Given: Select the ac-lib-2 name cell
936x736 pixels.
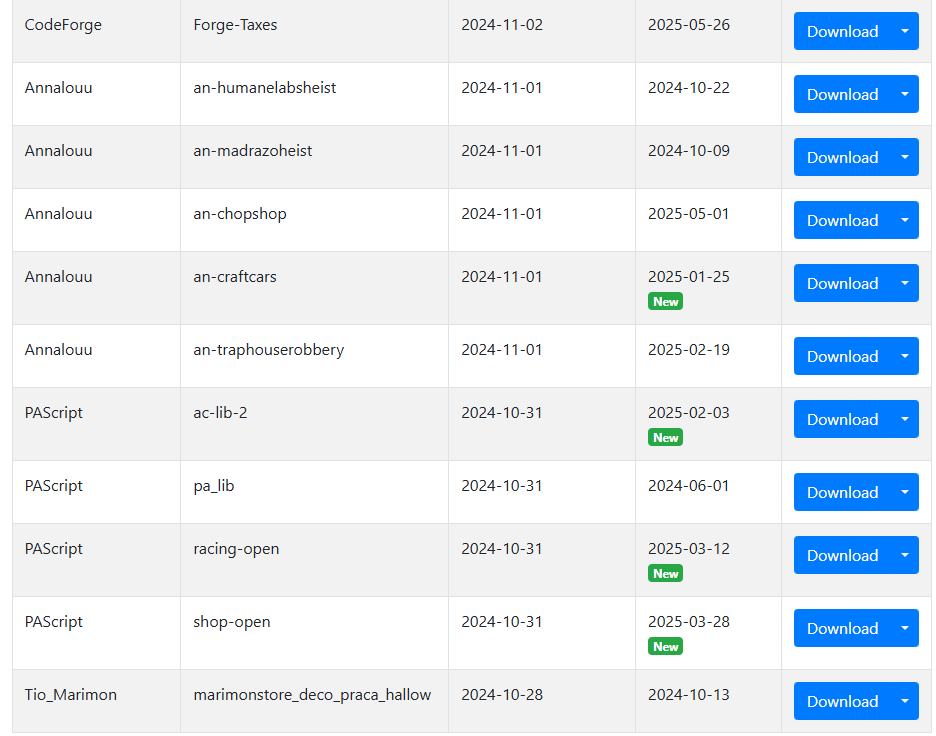Looking at the screenshot, I should tap(315, 424).
